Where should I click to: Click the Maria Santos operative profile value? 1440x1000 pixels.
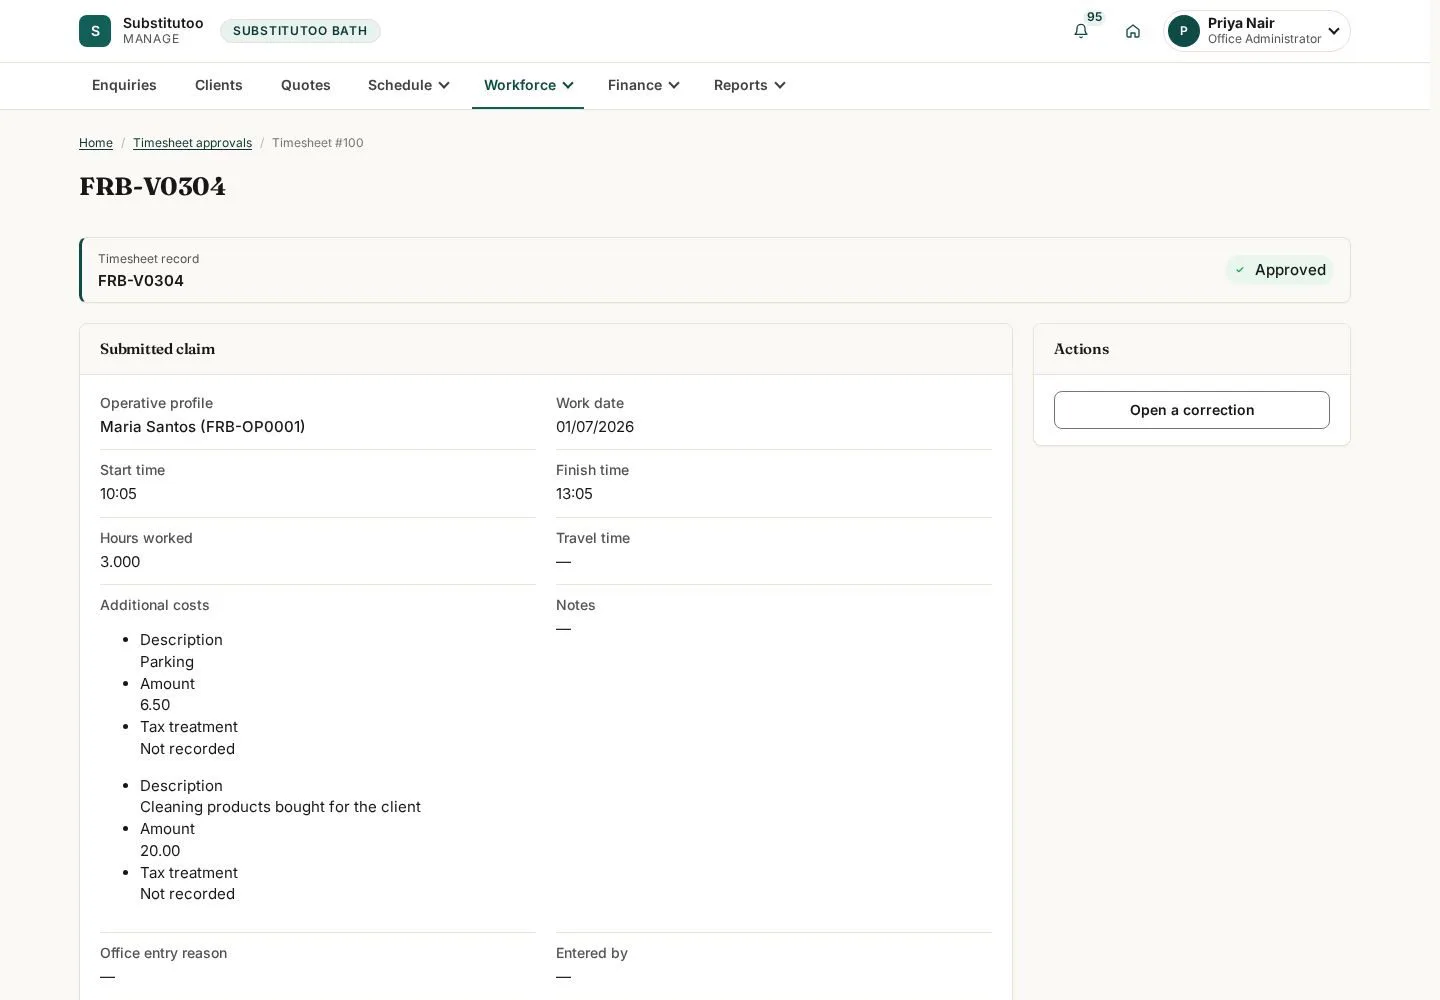(x=203, y=427)
